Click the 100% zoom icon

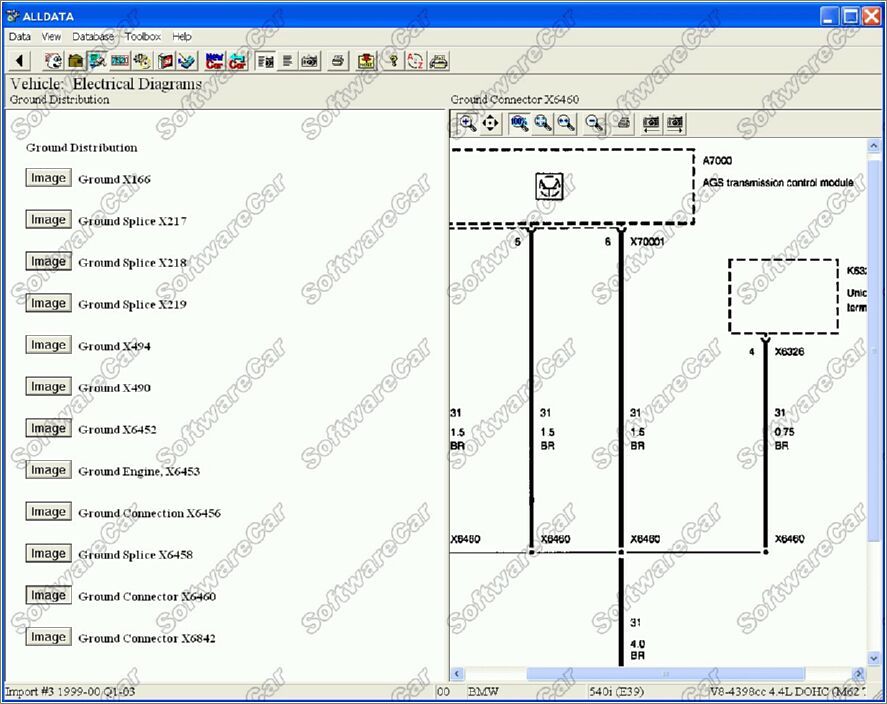(519, 123)
